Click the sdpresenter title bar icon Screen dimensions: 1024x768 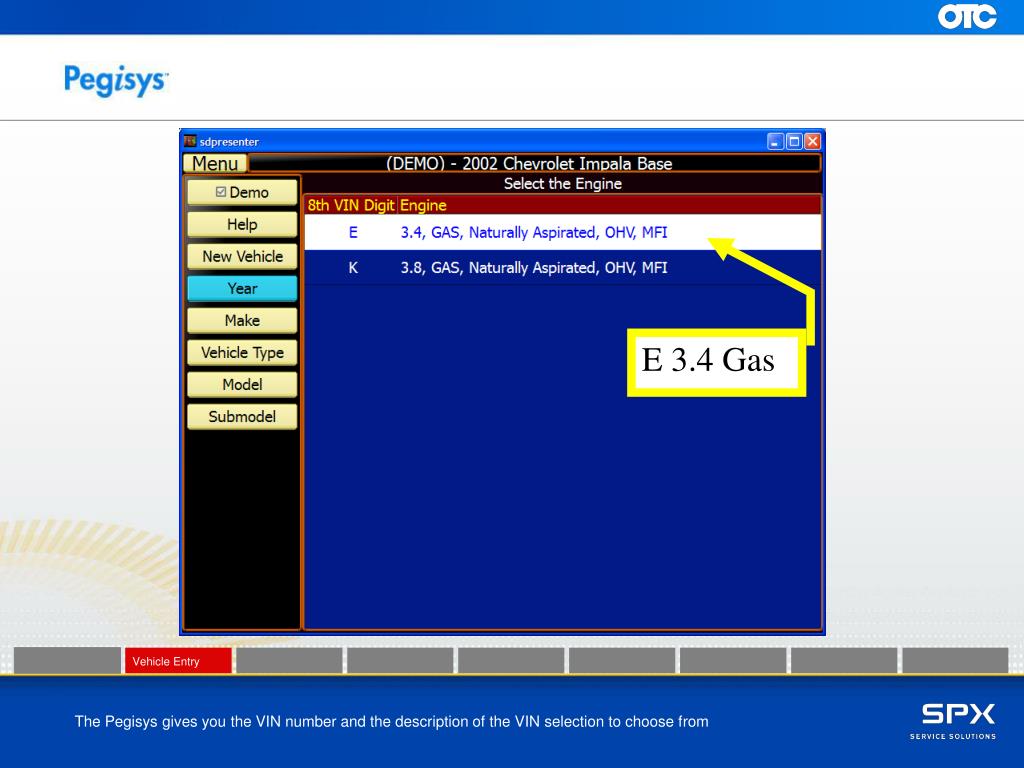coord(190,141)
